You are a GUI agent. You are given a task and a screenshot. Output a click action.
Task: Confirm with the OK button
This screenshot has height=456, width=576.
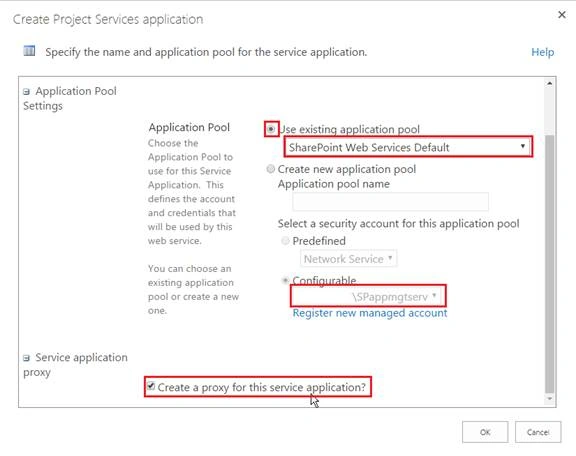[x=485, y=432]
